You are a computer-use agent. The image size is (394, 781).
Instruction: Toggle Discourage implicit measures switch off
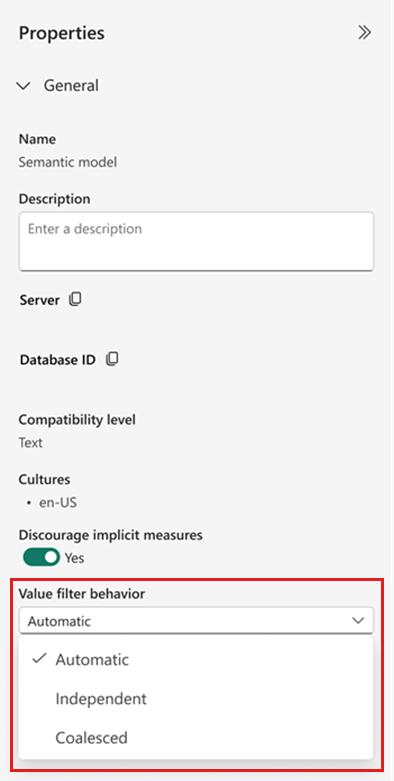(41, 557)
